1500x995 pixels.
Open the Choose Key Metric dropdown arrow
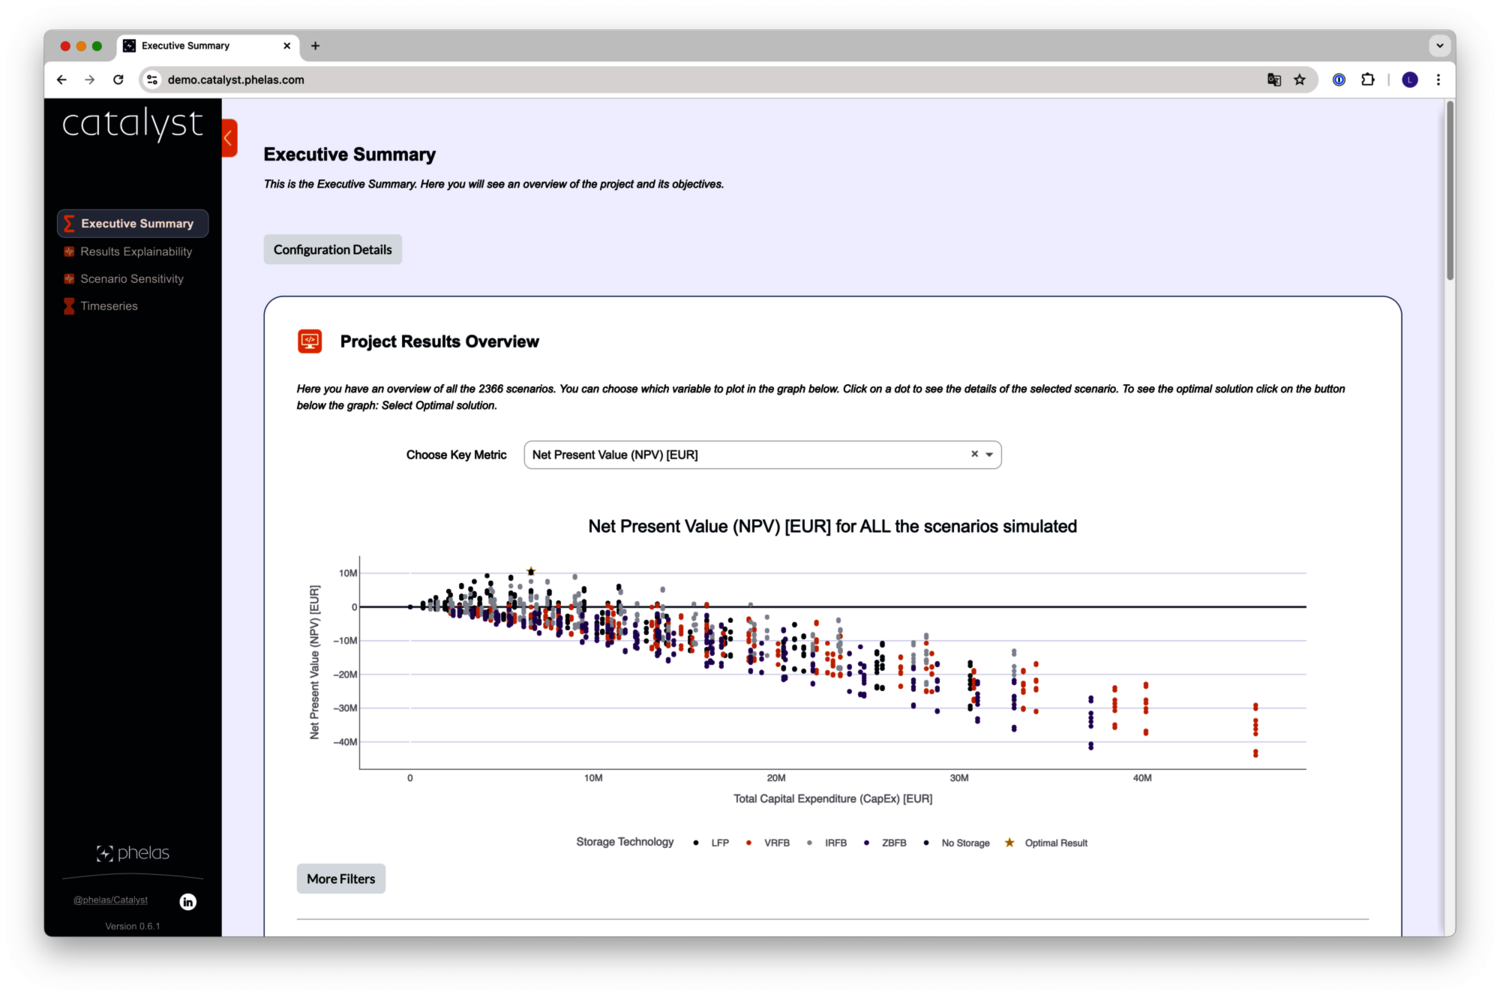tap(990, 455)
